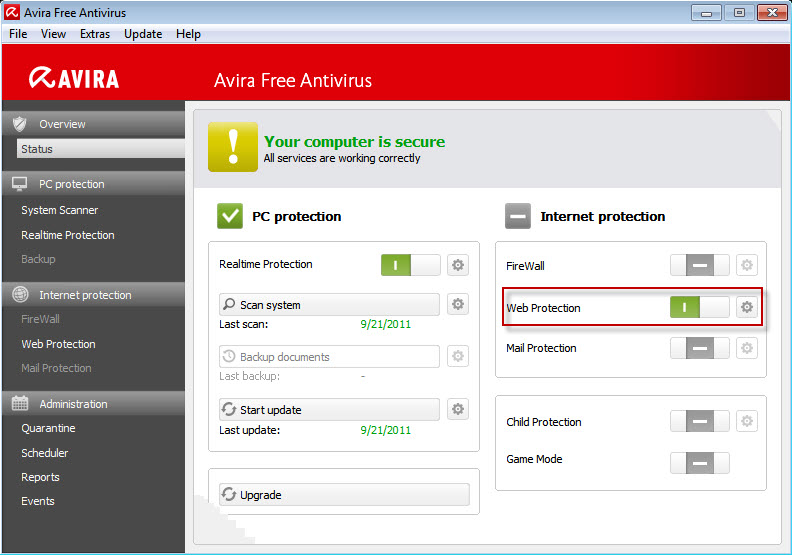The height and width of the screenshot is (555, 792).
Task: Click the Internet protection globe icon
Action: tap(20, 294)
